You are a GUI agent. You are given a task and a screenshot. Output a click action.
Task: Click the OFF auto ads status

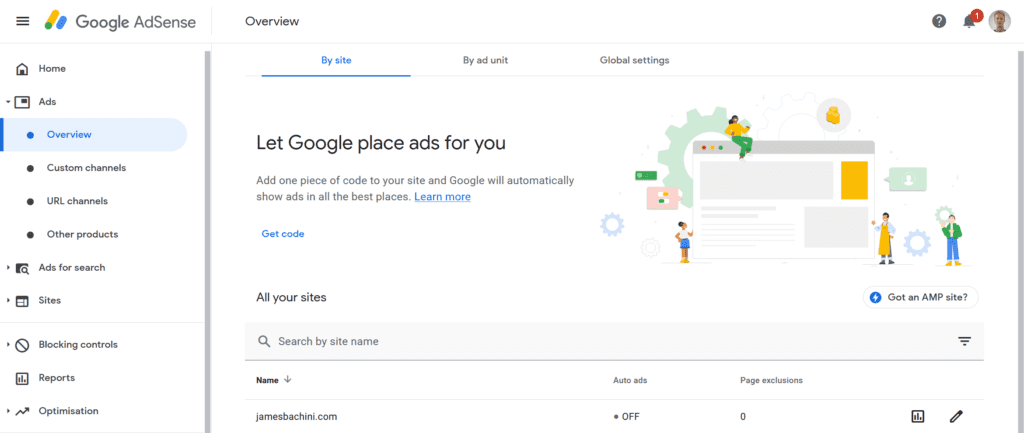[x=626, y=417]
